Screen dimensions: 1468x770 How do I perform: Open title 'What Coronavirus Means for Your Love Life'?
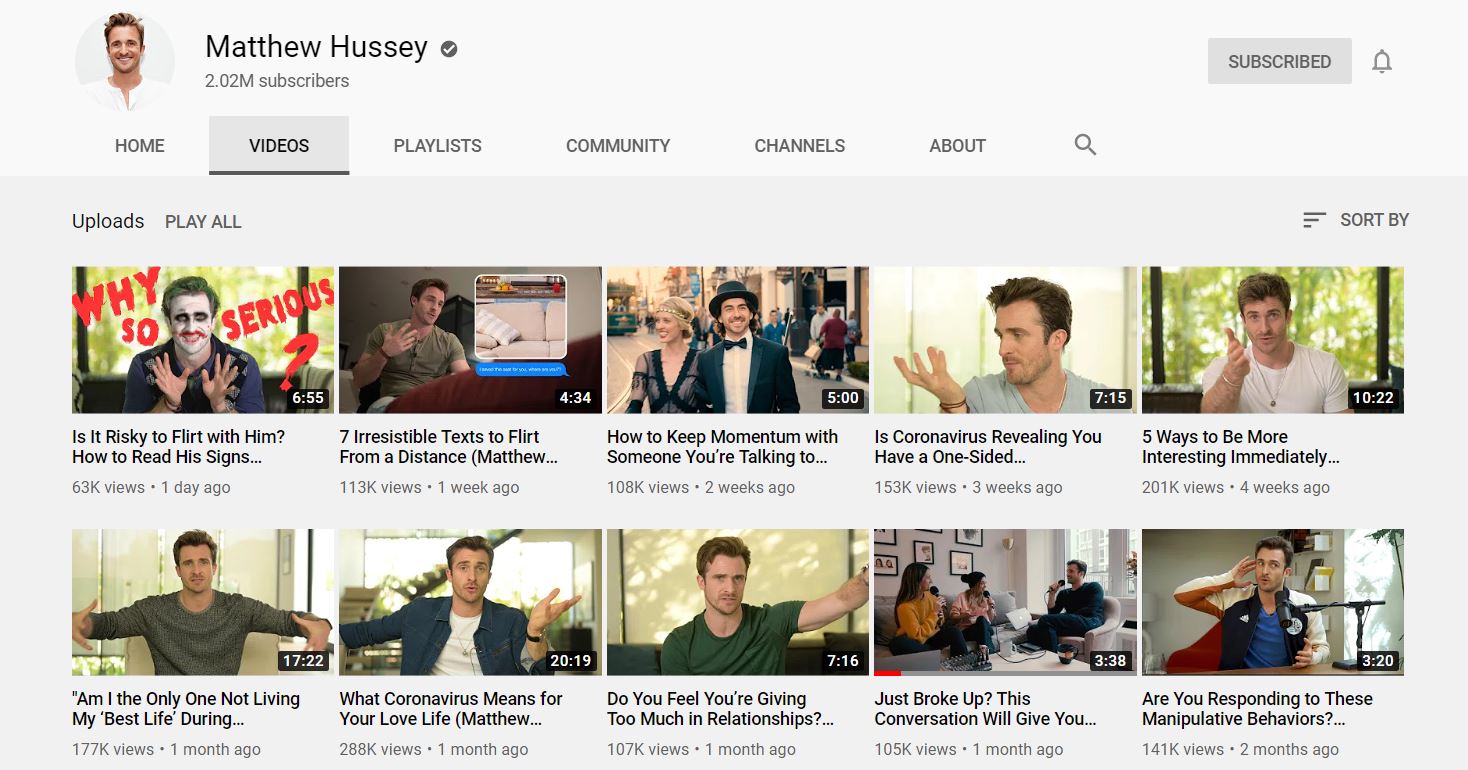tap(451, 709)
